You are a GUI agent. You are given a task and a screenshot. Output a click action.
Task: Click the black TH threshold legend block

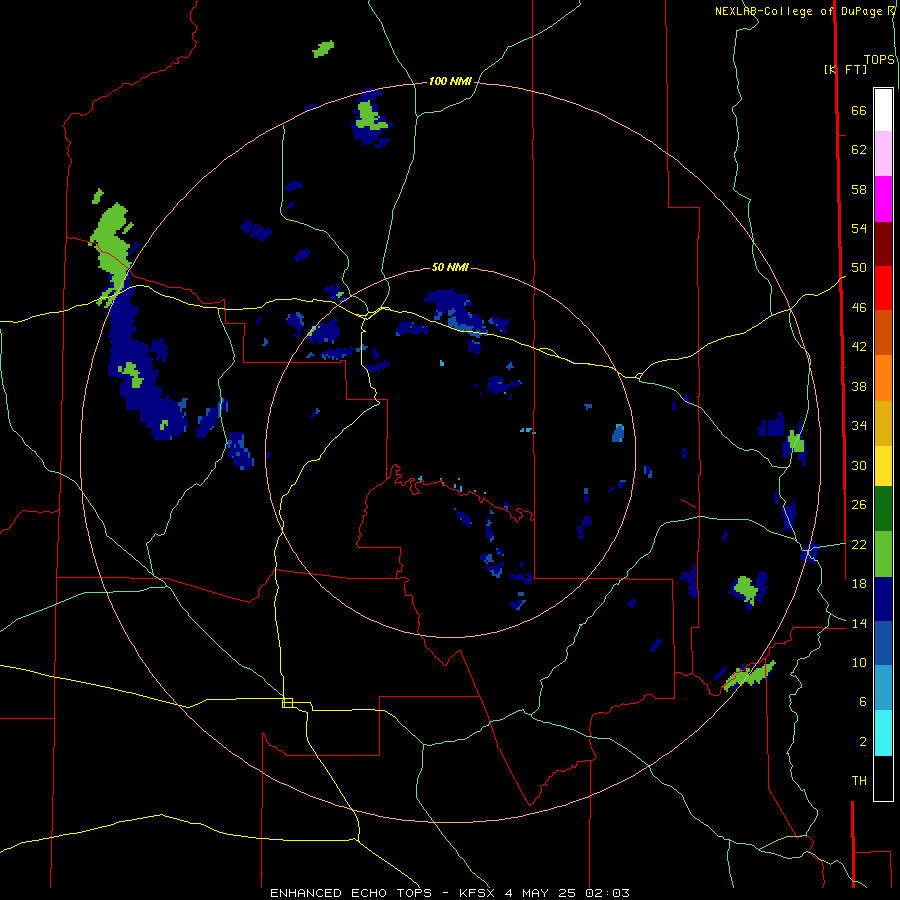point(883,778)
